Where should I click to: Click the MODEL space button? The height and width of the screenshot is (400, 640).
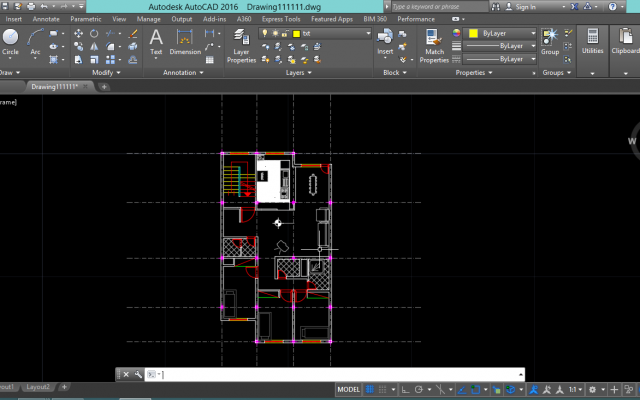coord(349,389)
